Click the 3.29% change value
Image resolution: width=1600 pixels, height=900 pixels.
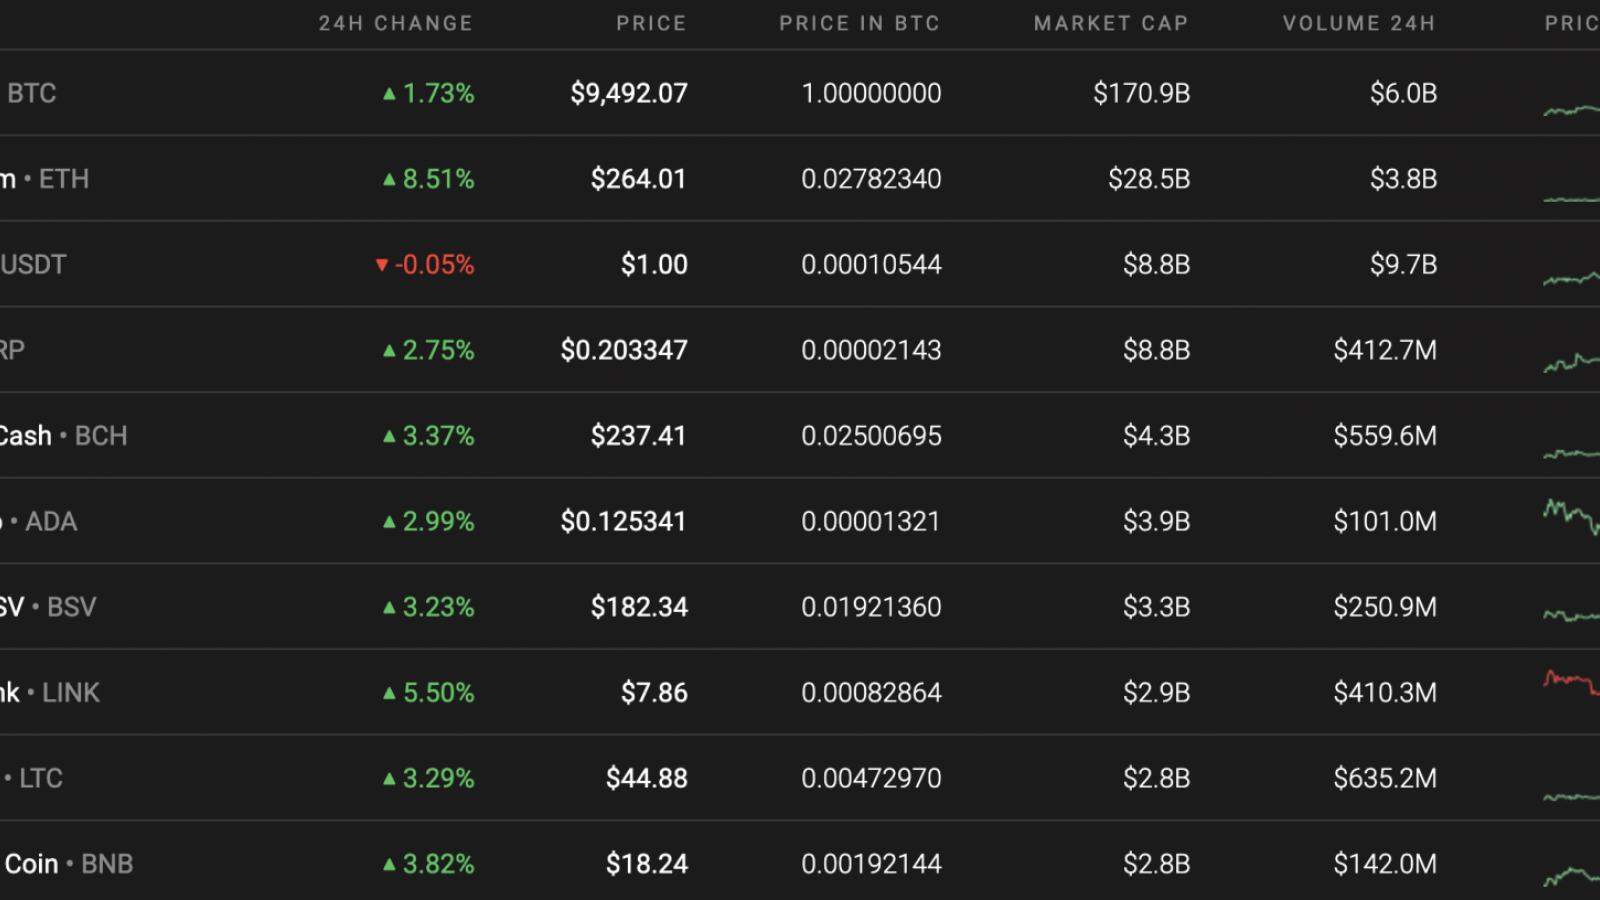(438, 779)
